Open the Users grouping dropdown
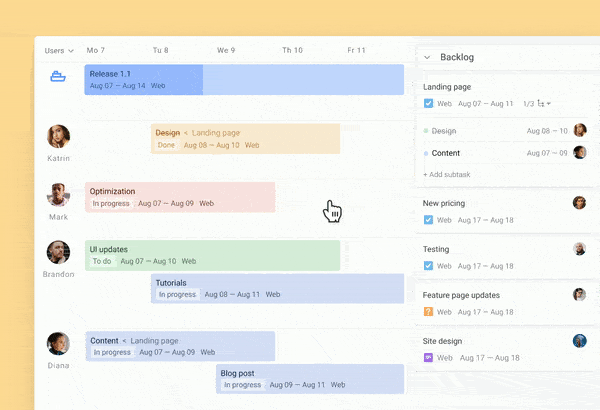The image size is (600, 410). (x=59, y=51)
